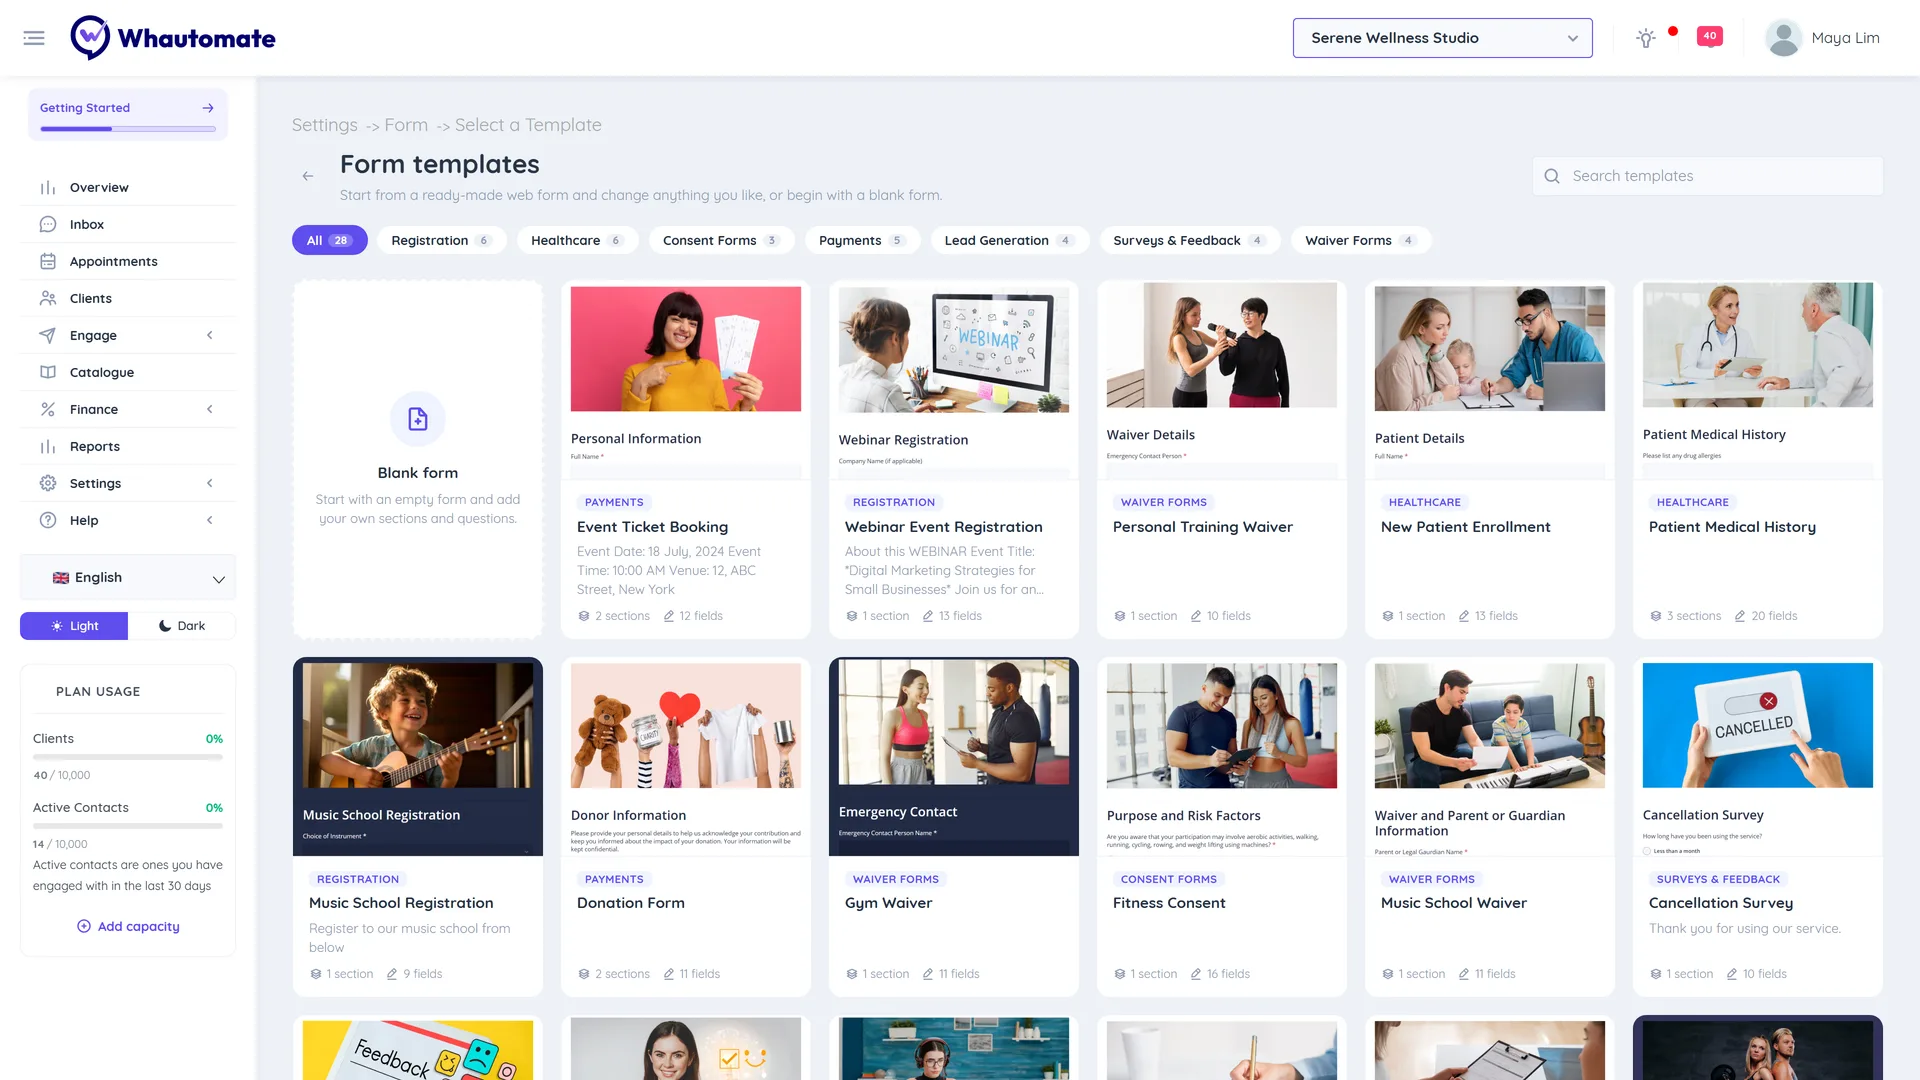Click the Form breadcrumb link
1920x1080 pixels.
[406, 125]
